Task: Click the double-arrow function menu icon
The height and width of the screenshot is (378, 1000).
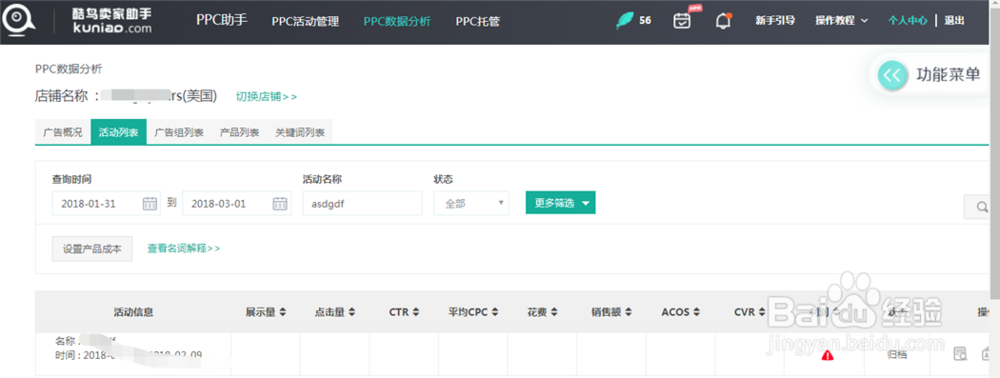Action: [x=892, y=75]
